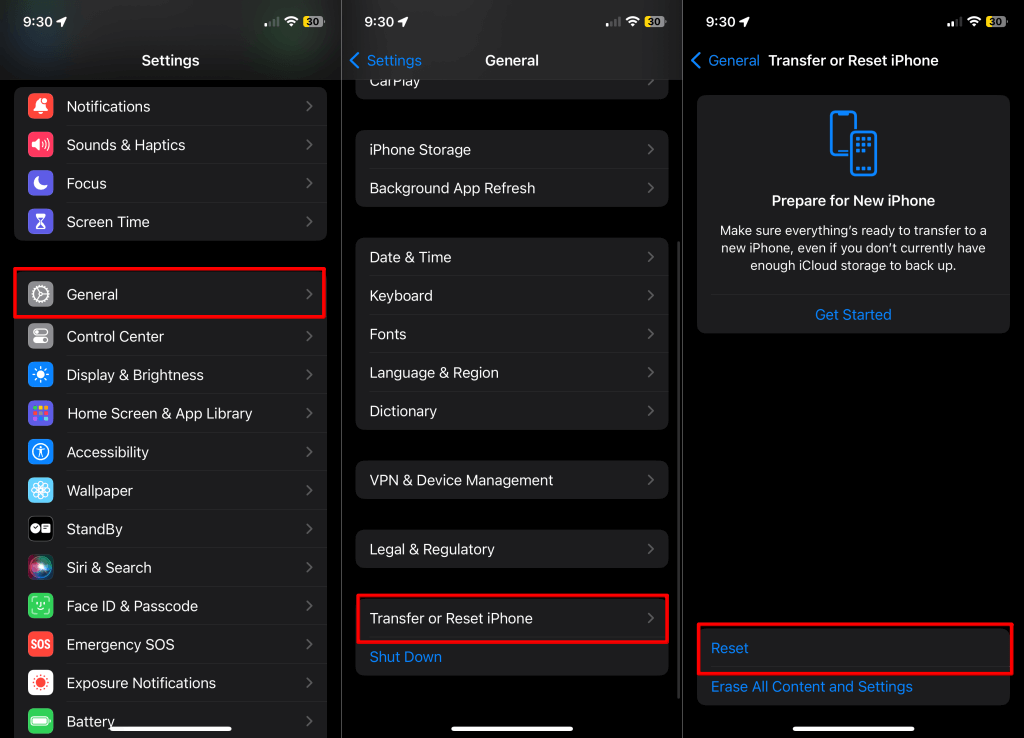
Task: Open the Dictionary row
Action: 512,411
